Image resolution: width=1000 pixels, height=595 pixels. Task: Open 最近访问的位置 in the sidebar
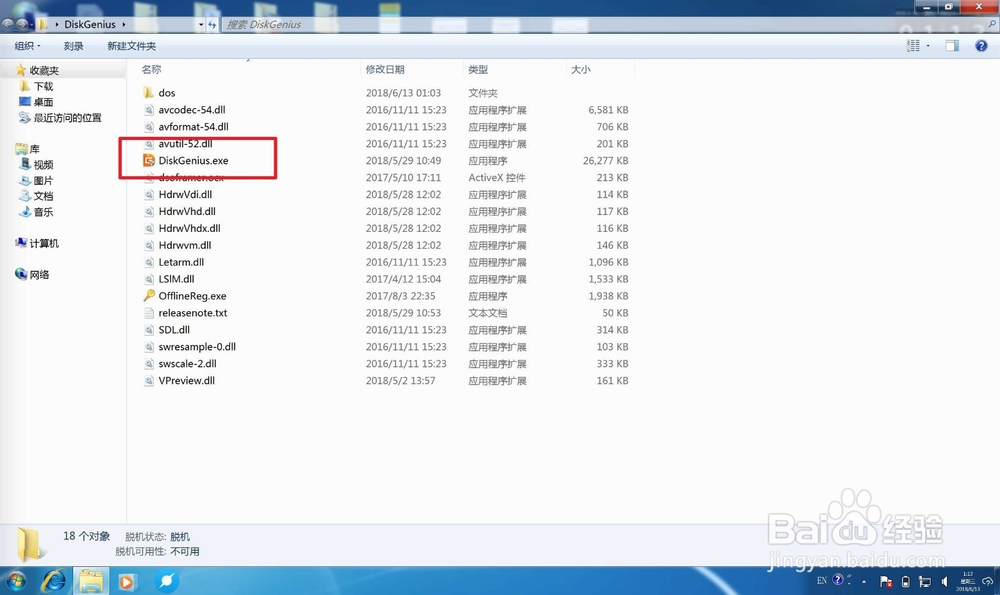click(67, 118)
